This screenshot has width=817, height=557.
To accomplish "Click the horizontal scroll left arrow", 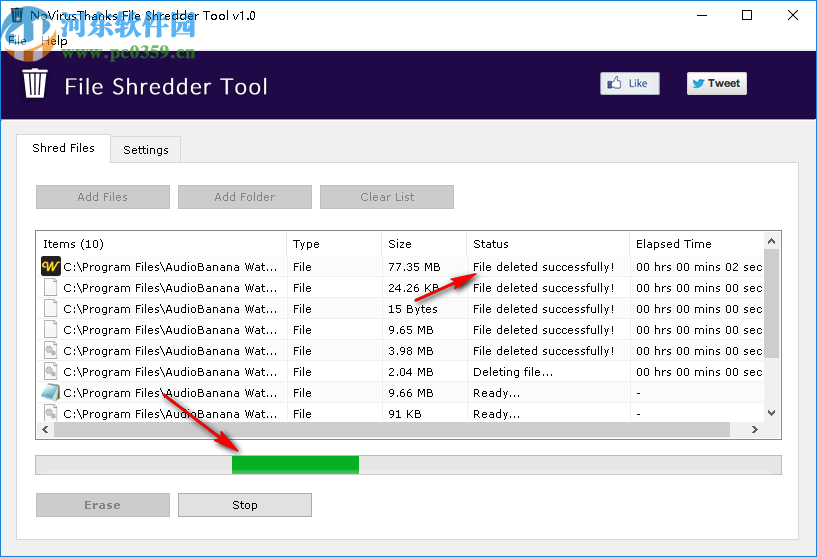I will pyautogui.click(x=45, y=429).
